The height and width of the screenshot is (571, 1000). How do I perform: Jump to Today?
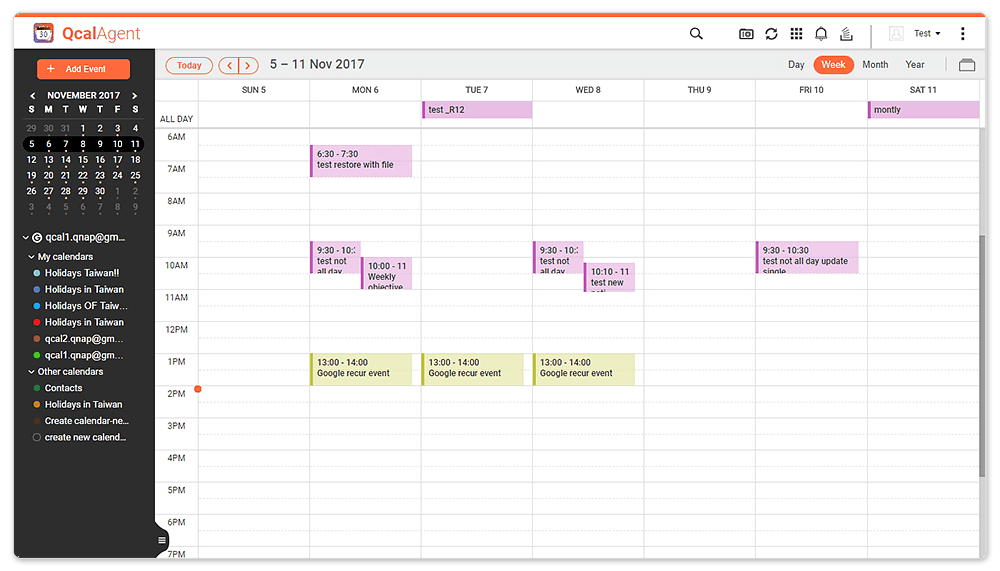[189, 65]
